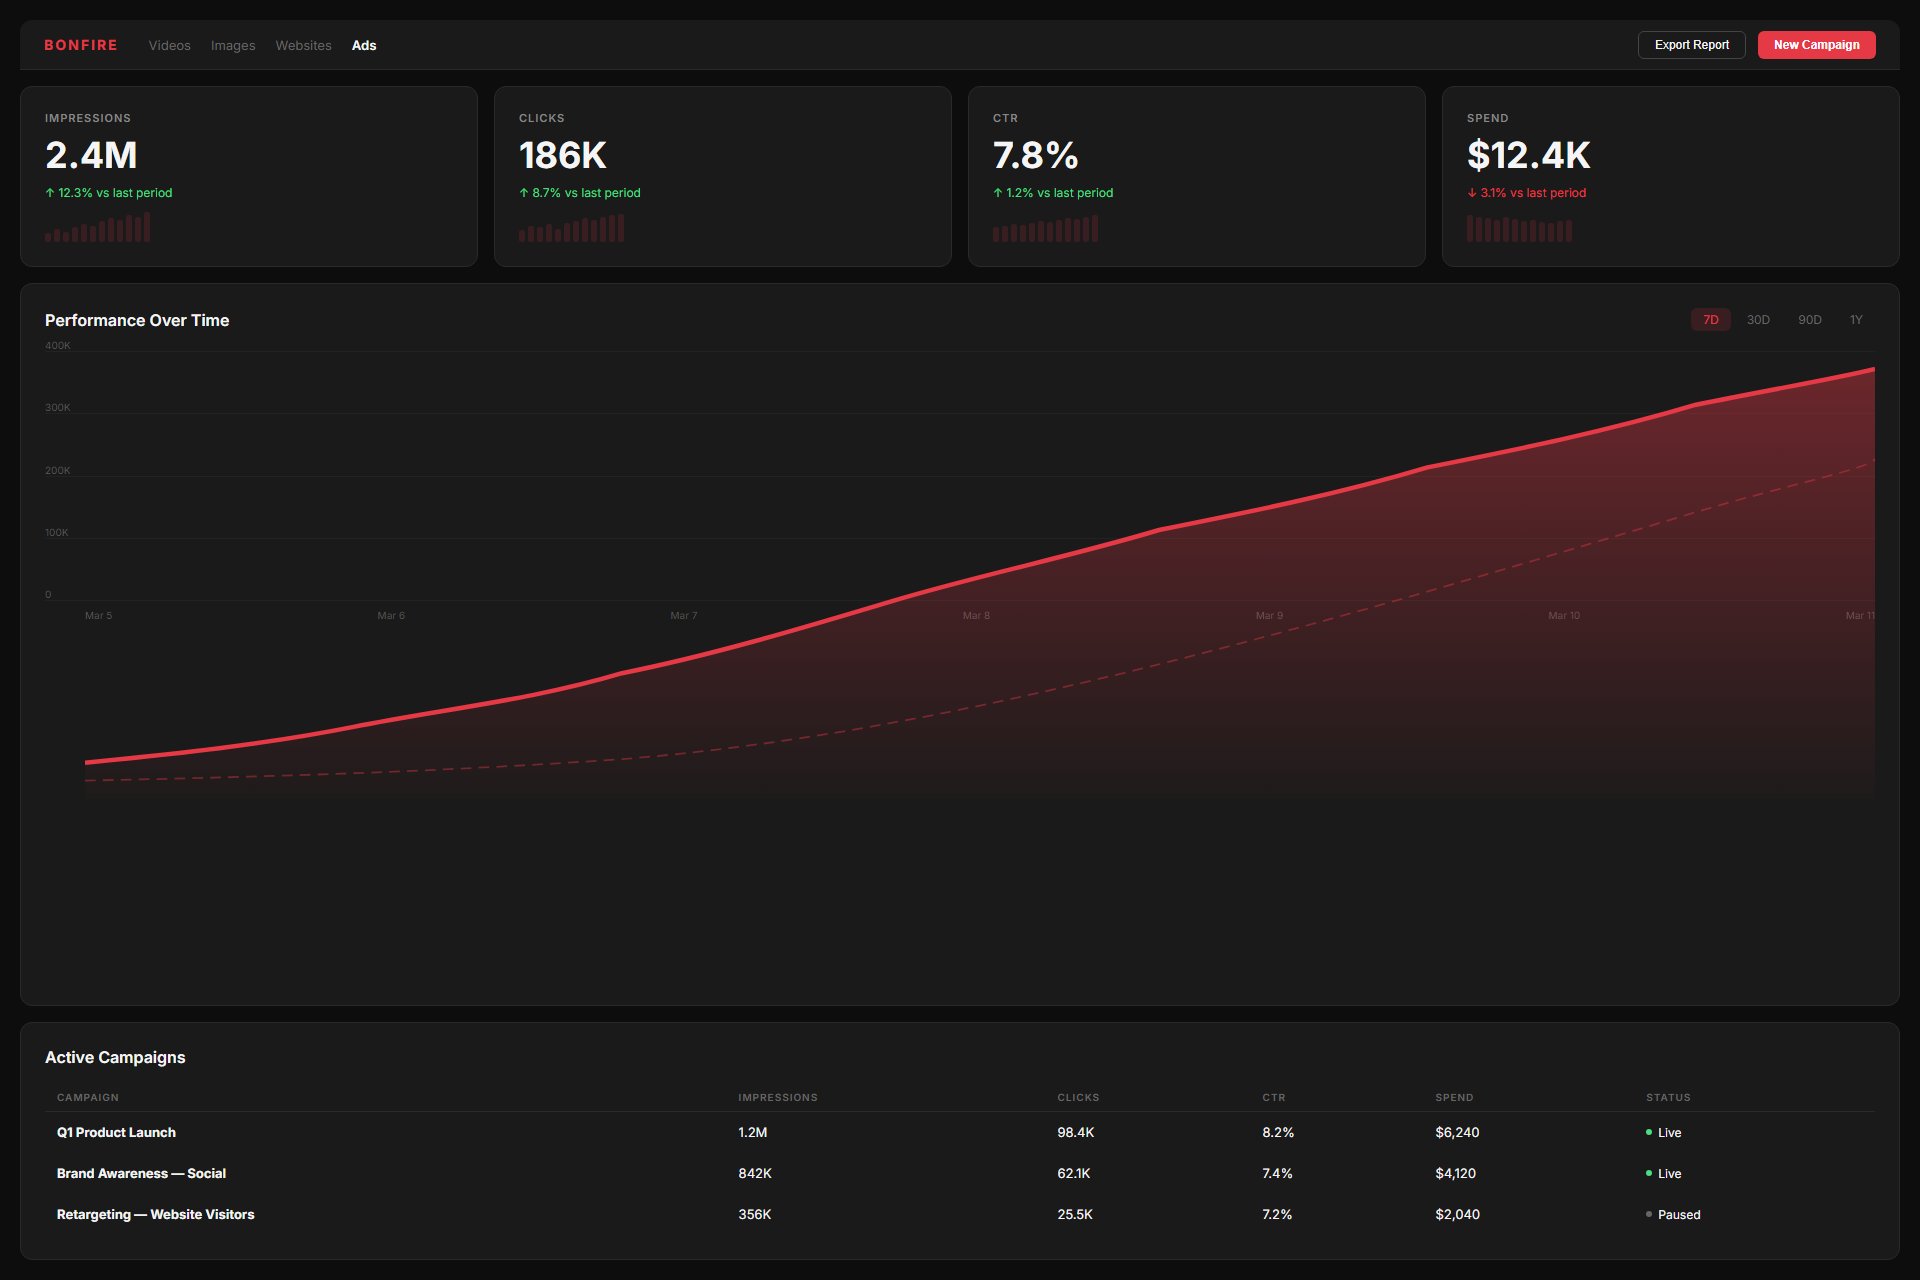Click the gray Paused status dot
Image resolution: width=1920 pixels, height=1280 pixels.
pyautogui.click(x=1649, y=1214)
